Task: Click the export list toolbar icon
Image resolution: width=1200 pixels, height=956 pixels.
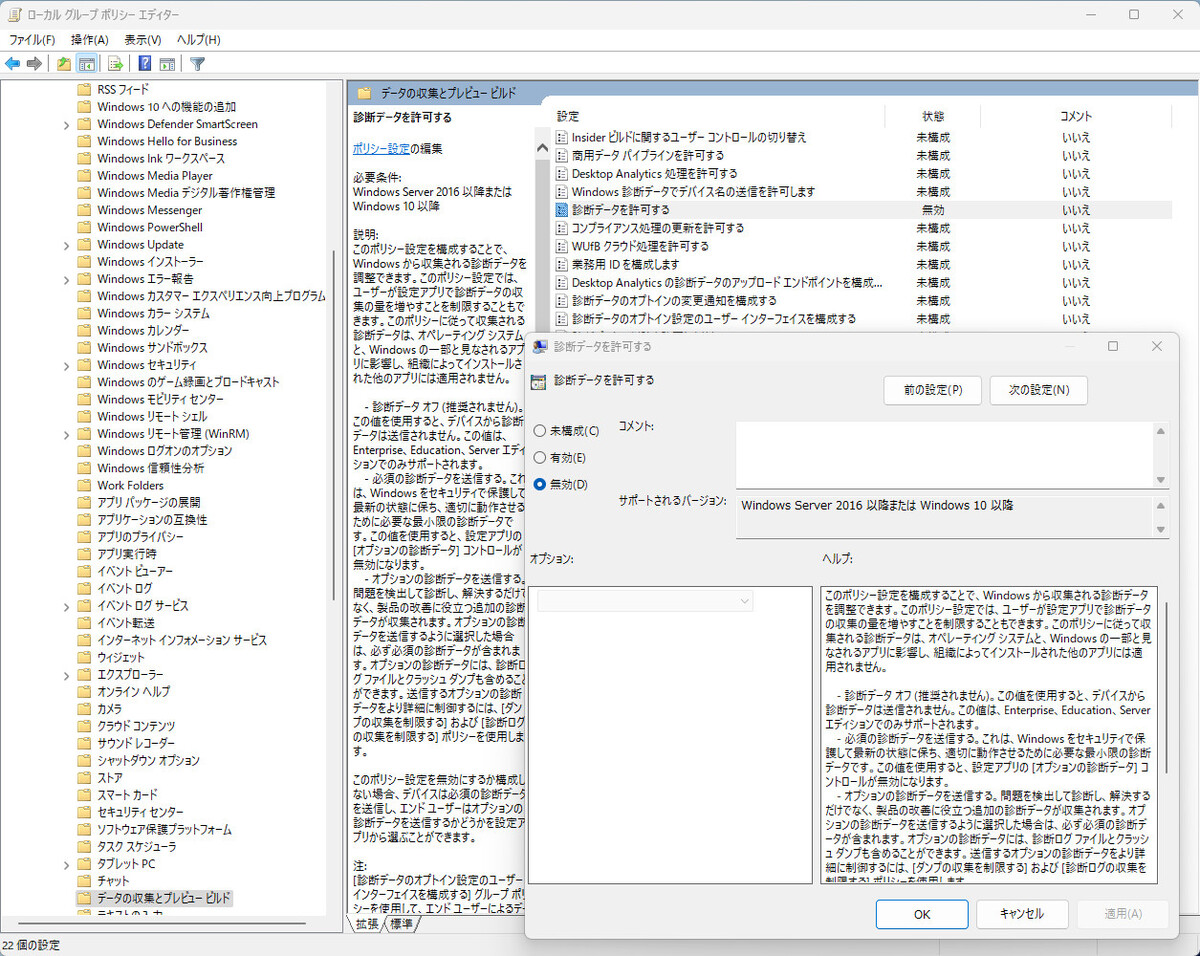Action: pyautogui.click(x=115, y=64)
